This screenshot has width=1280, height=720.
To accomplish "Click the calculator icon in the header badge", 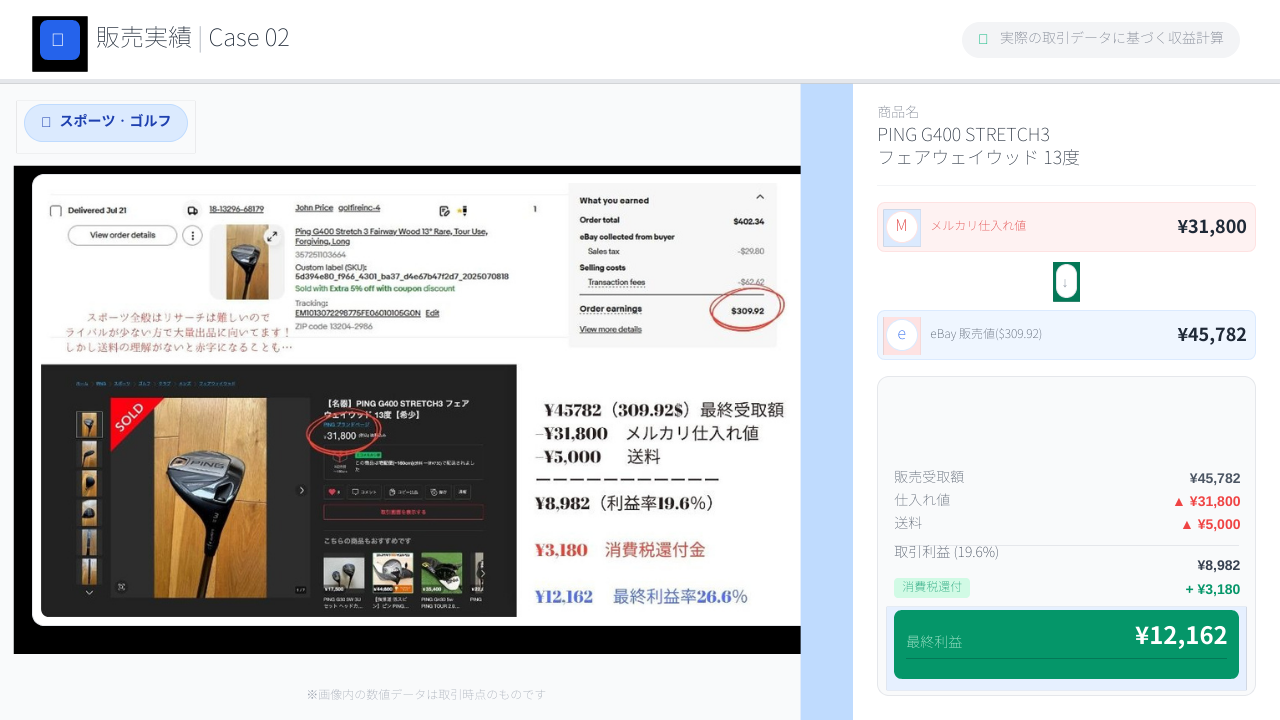I will [x=983, y=39].
